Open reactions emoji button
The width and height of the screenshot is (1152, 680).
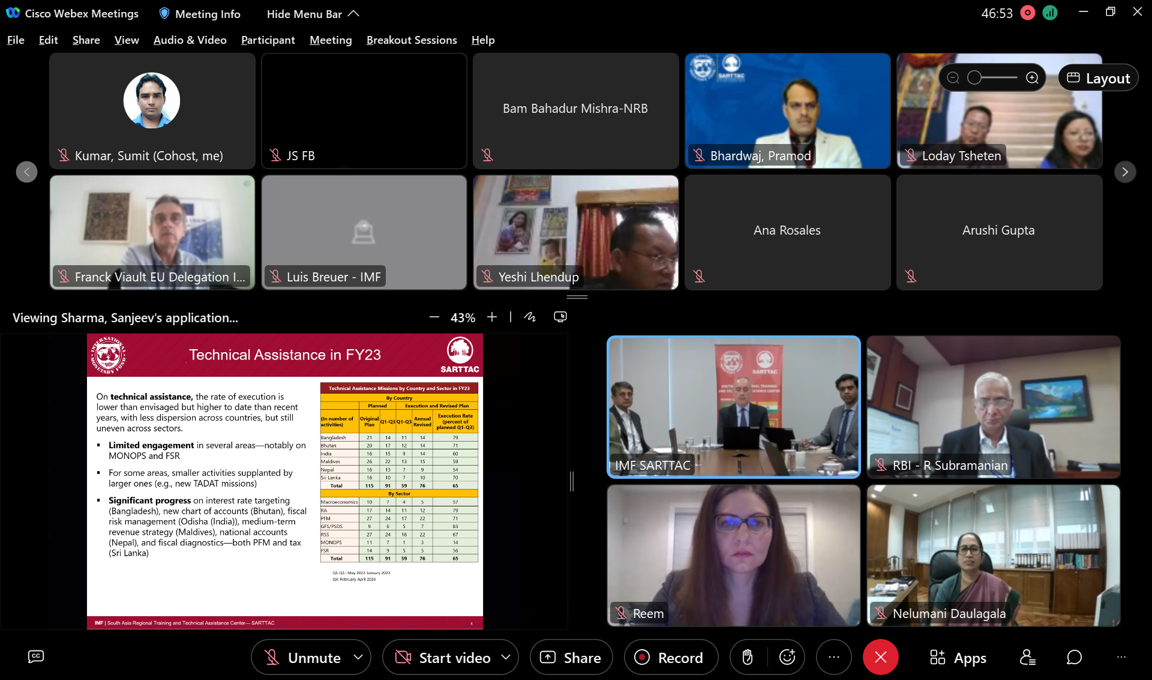click(788, 657)
